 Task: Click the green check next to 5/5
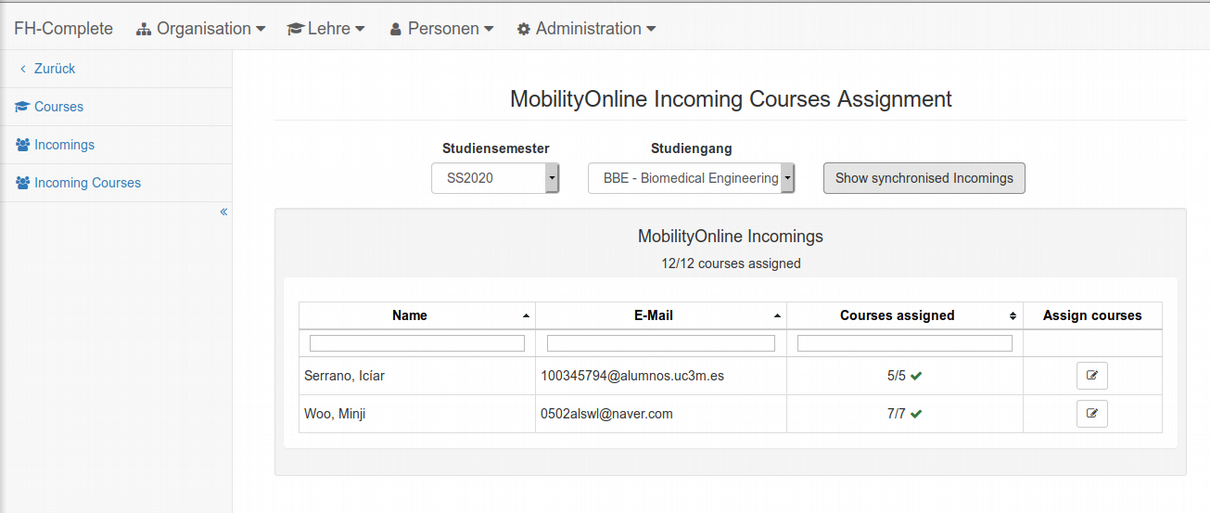click(x=916, y=377)
